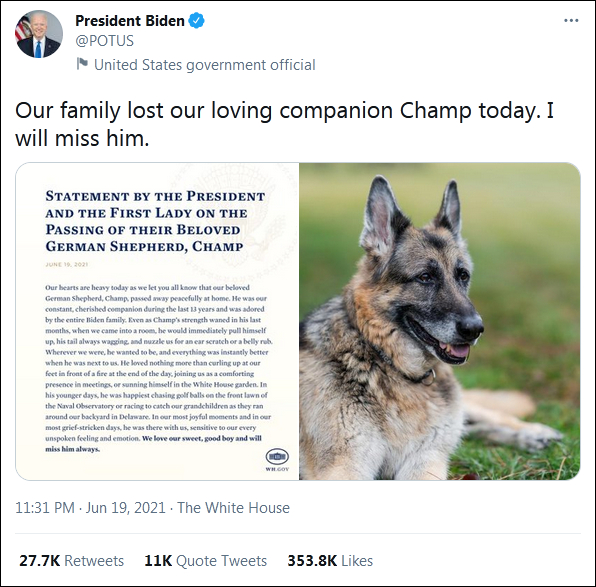Image resolution: width=596 pixels, height=587 pixels.
Task: Click The White House source label
Action: [233, 508]
